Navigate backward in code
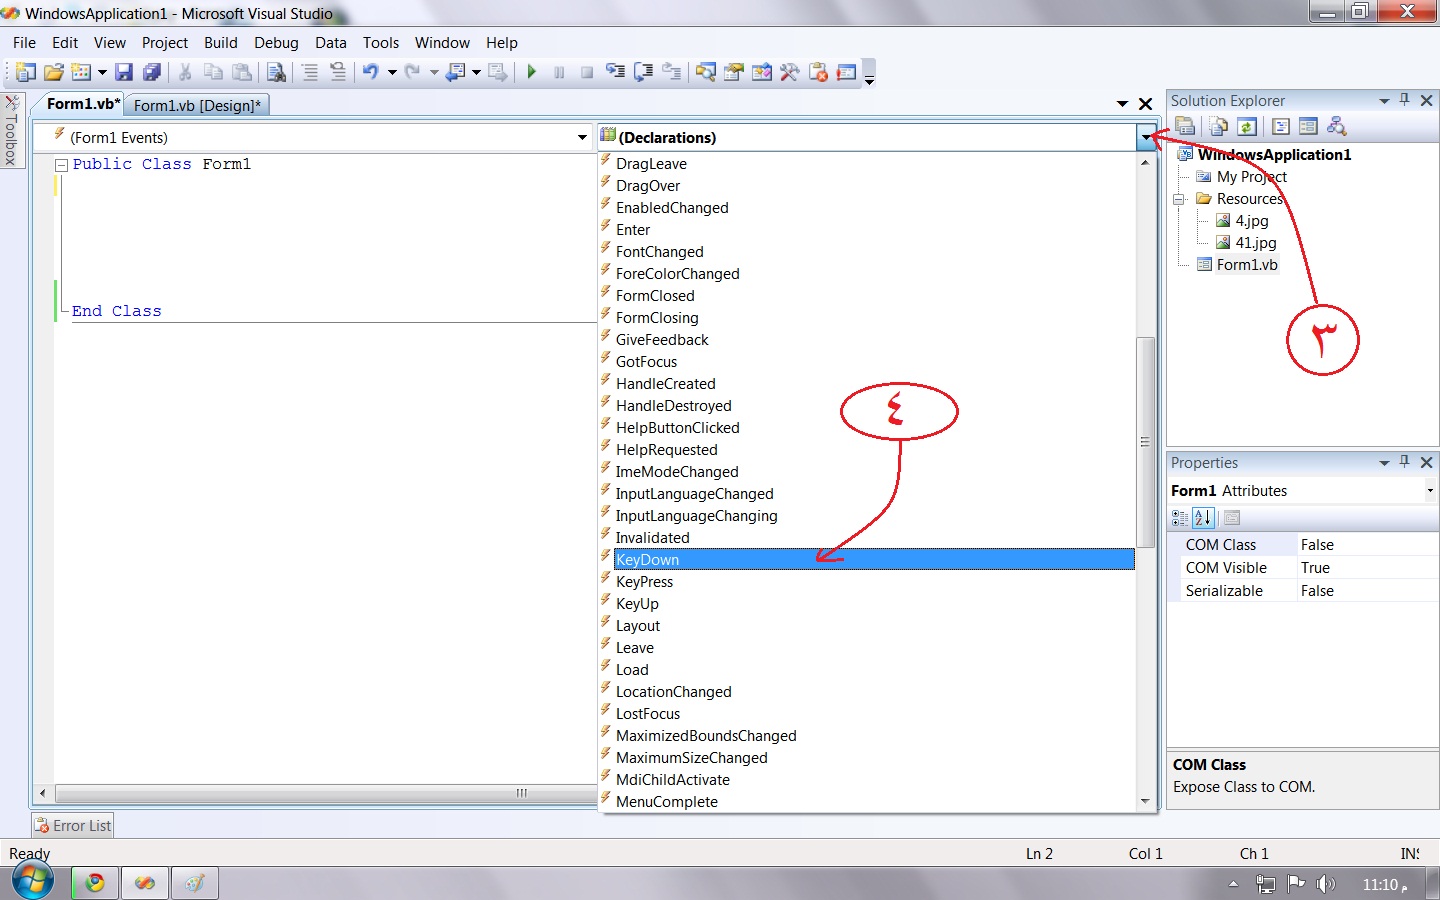 (455, 72)
